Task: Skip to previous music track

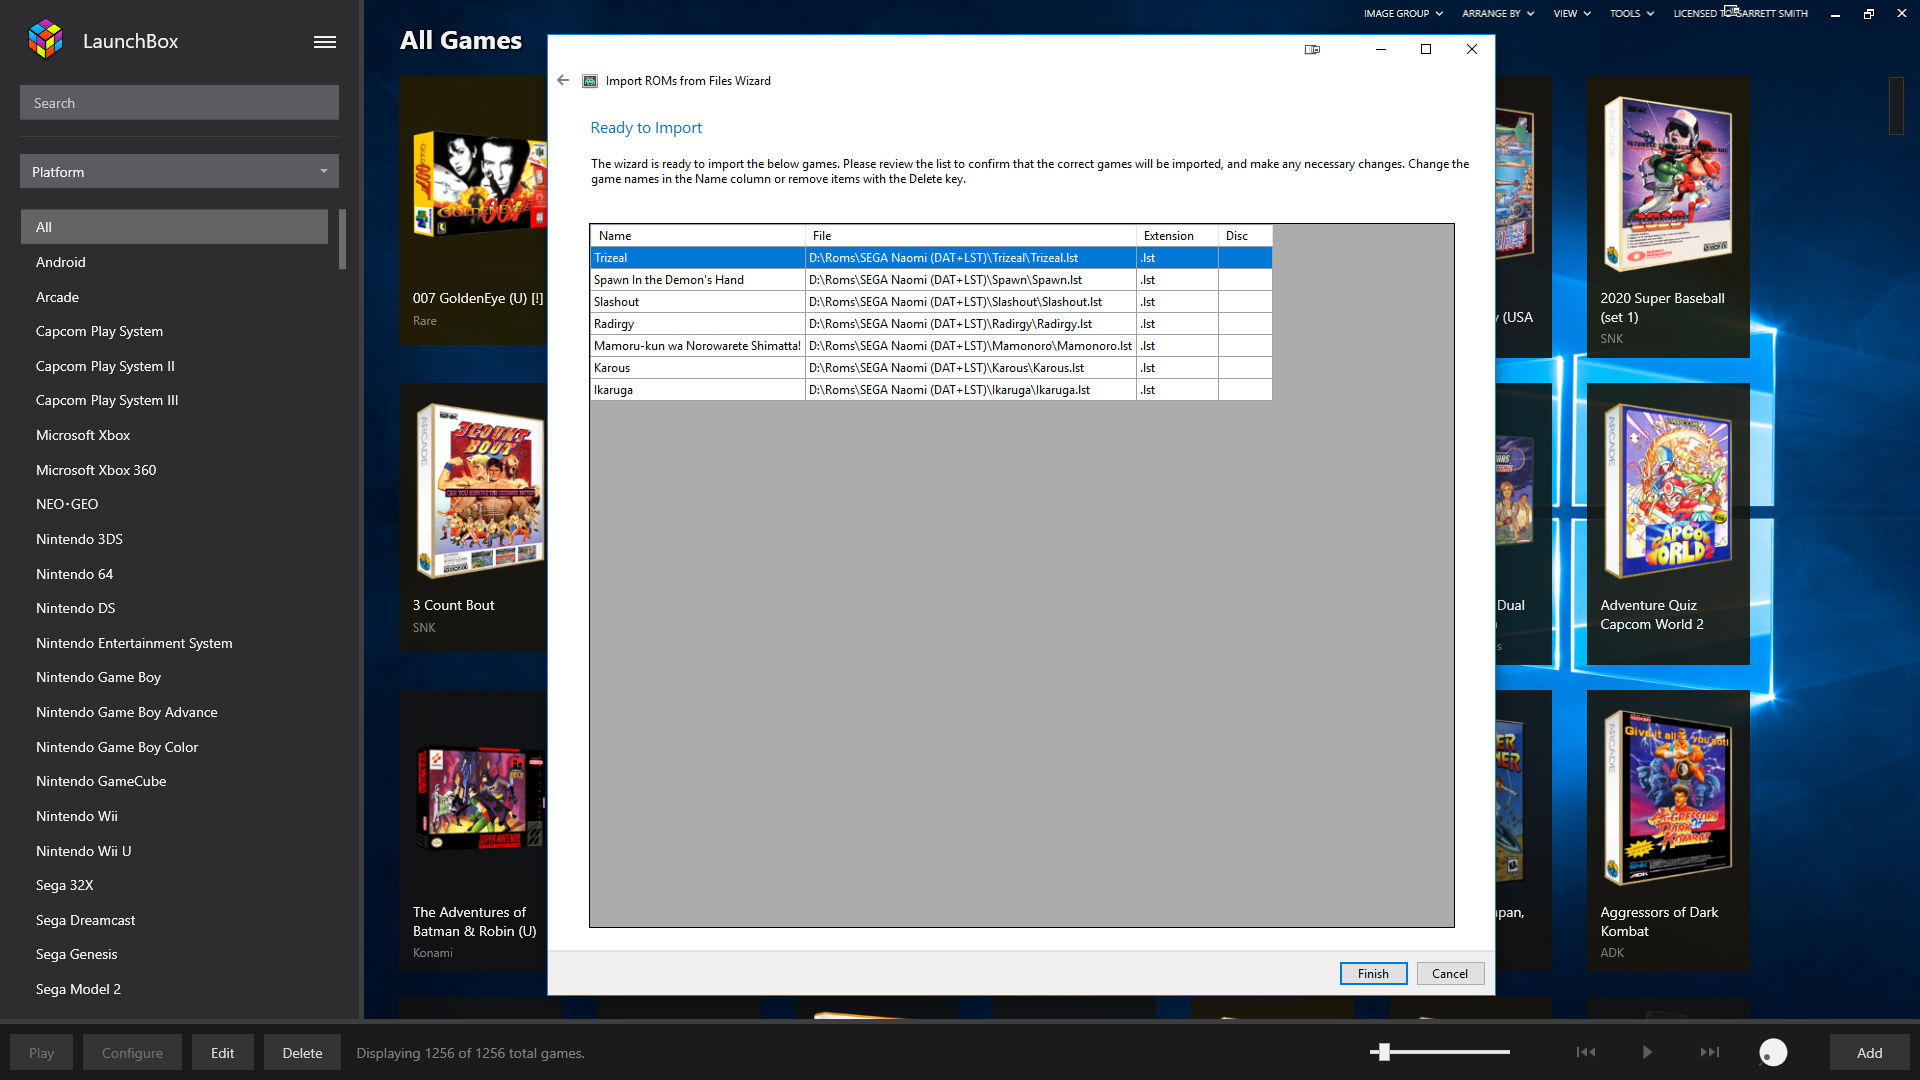Action: tap(1586, 1052)
